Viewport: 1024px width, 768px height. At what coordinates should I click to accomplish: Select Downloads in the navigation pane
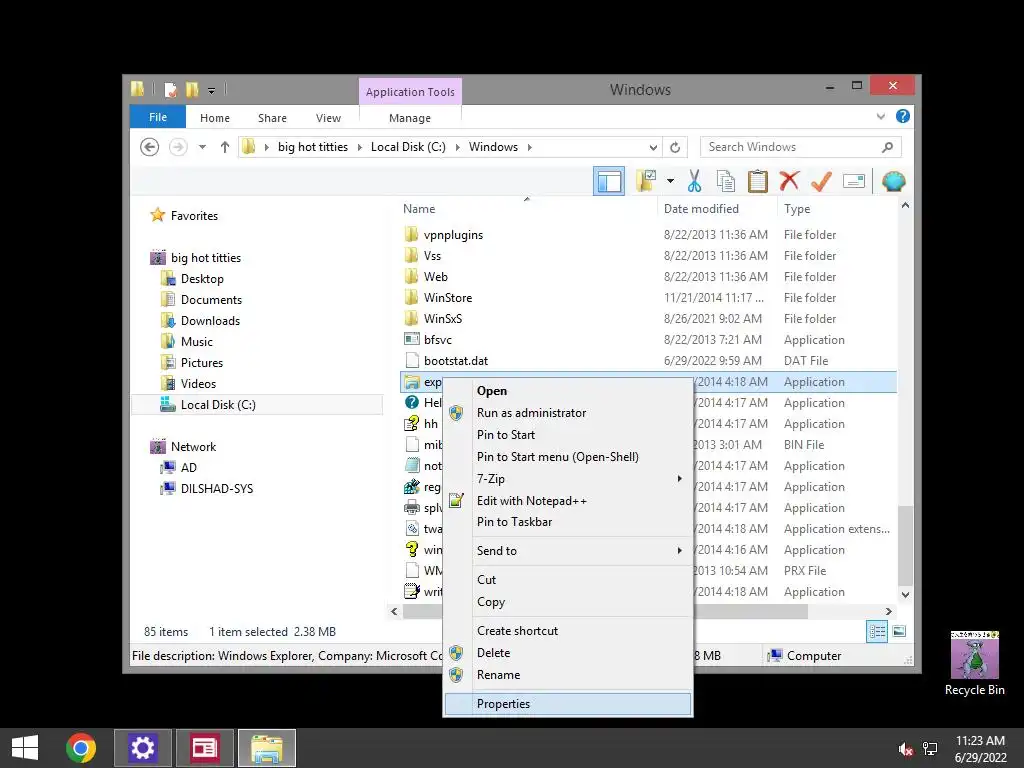click(210, 321)
